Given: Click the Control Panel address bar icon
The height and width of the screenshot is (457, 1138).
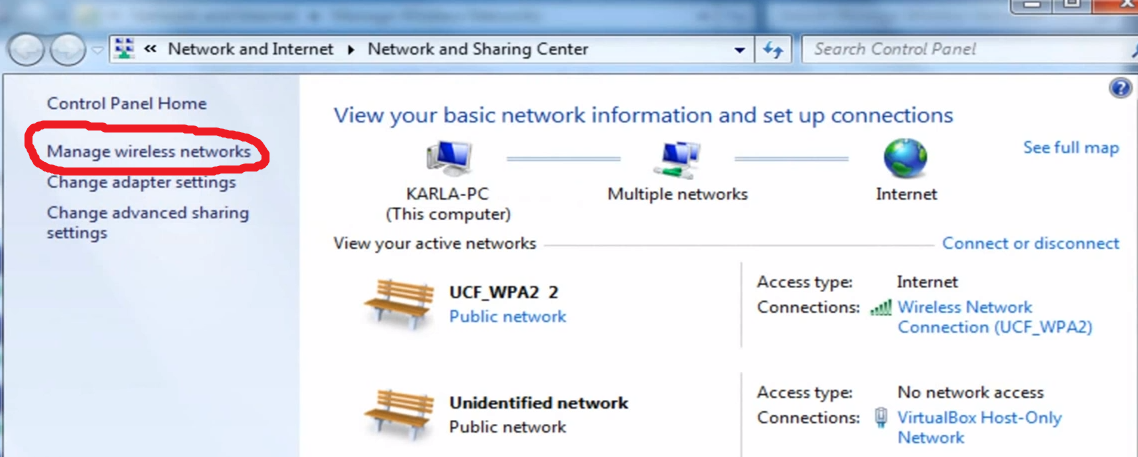Looking at the screenshot, I should pyautogui.click(x=125, y=49).
